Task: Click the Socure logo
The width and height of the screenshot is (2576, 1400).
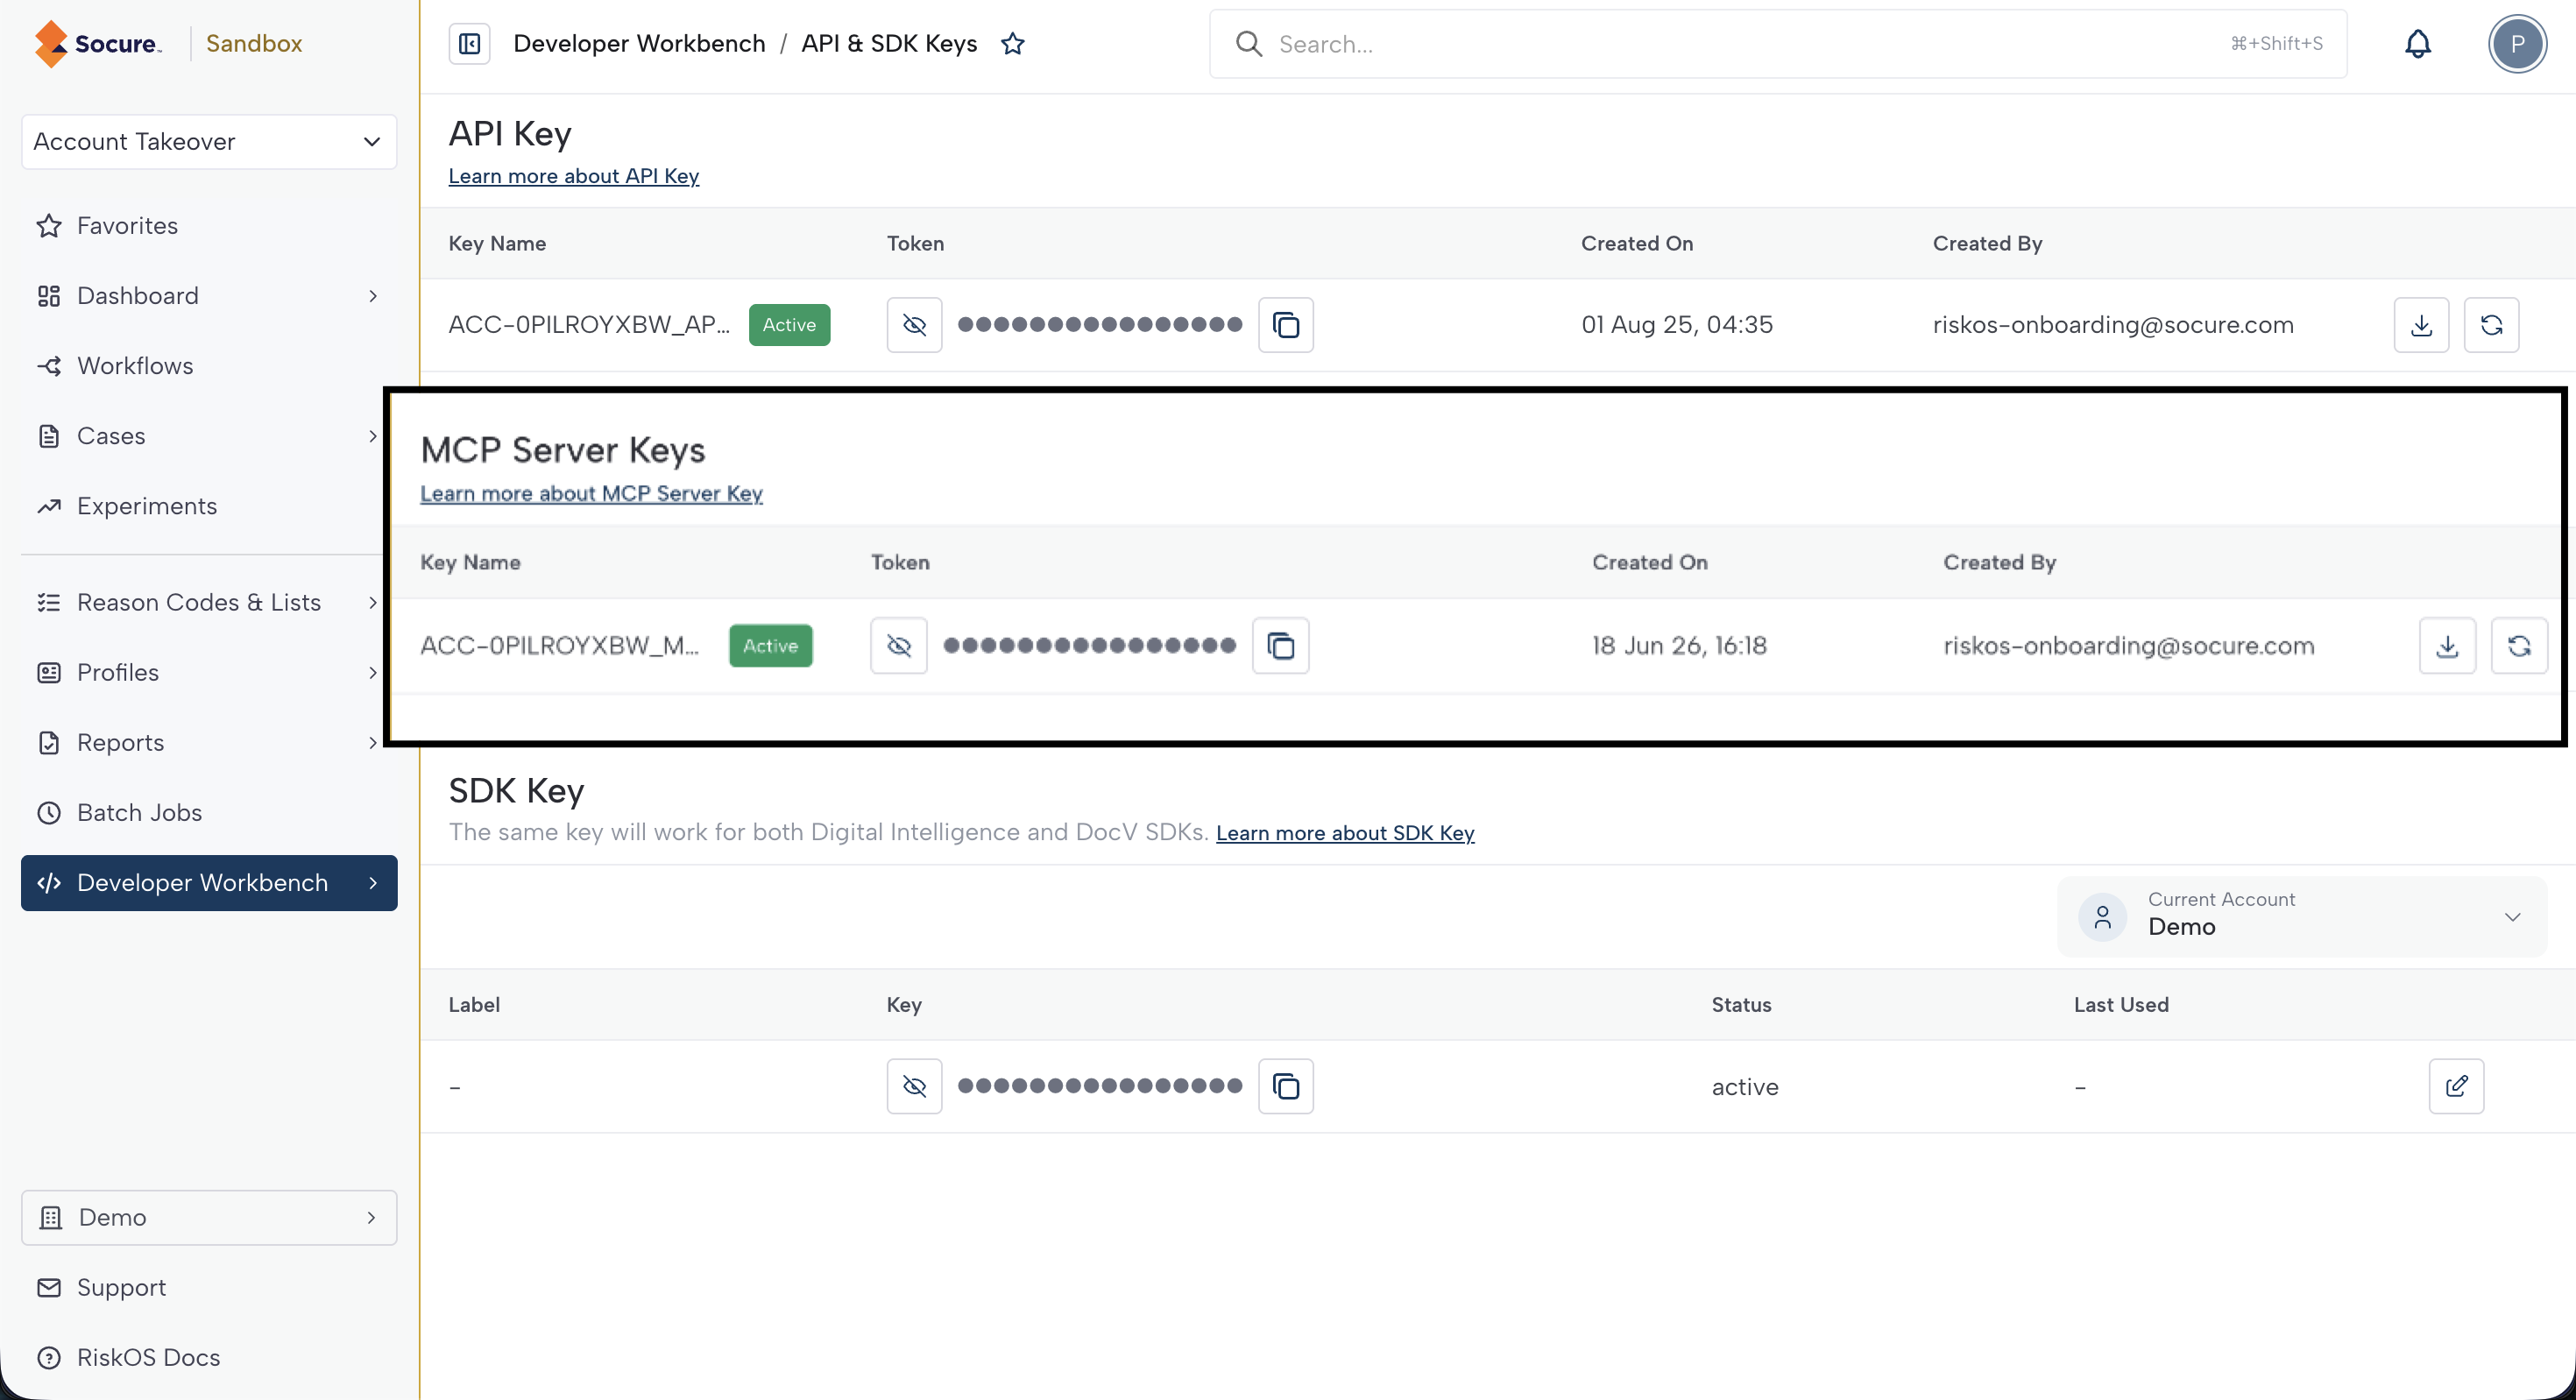Action: 98,43
